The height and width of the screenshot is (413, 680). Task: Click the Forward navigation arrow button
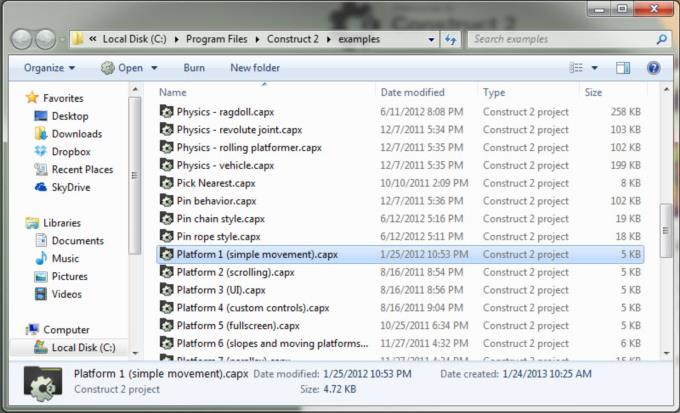pos(46,39)
